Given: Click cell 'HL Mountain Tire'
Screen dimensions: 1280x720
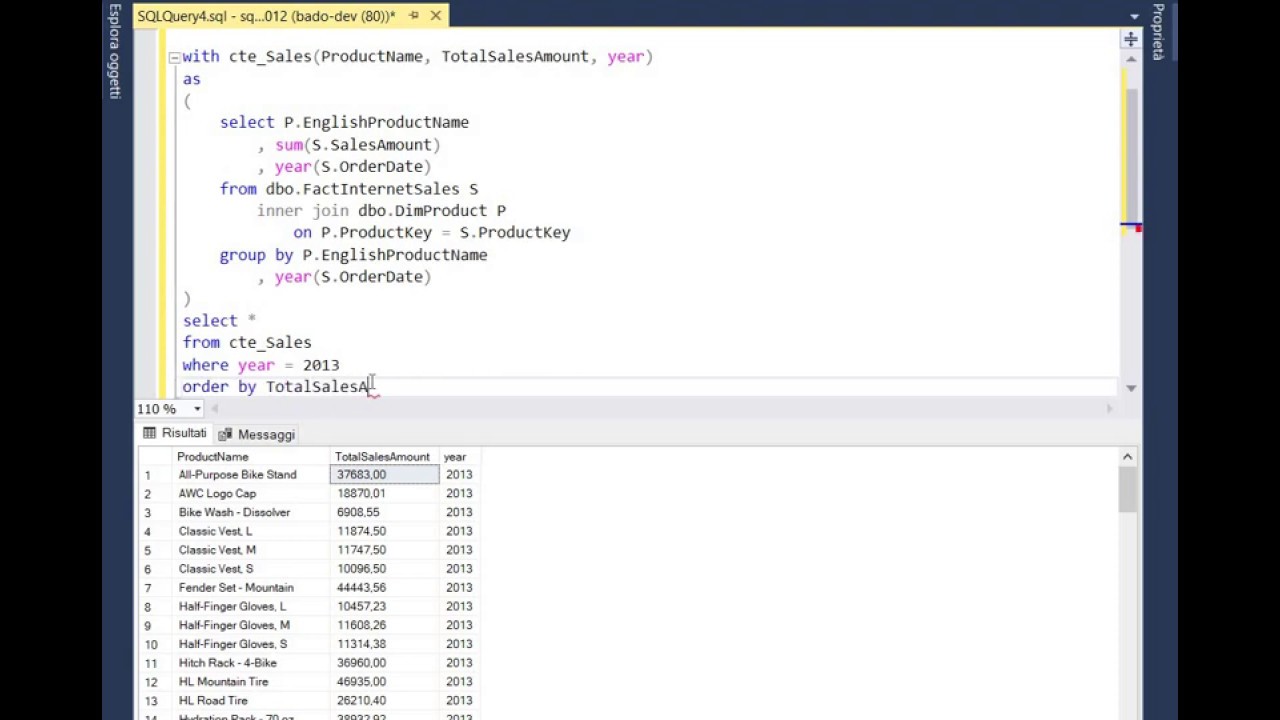Looking at the screenshot, I should click(x=251, y=682).
